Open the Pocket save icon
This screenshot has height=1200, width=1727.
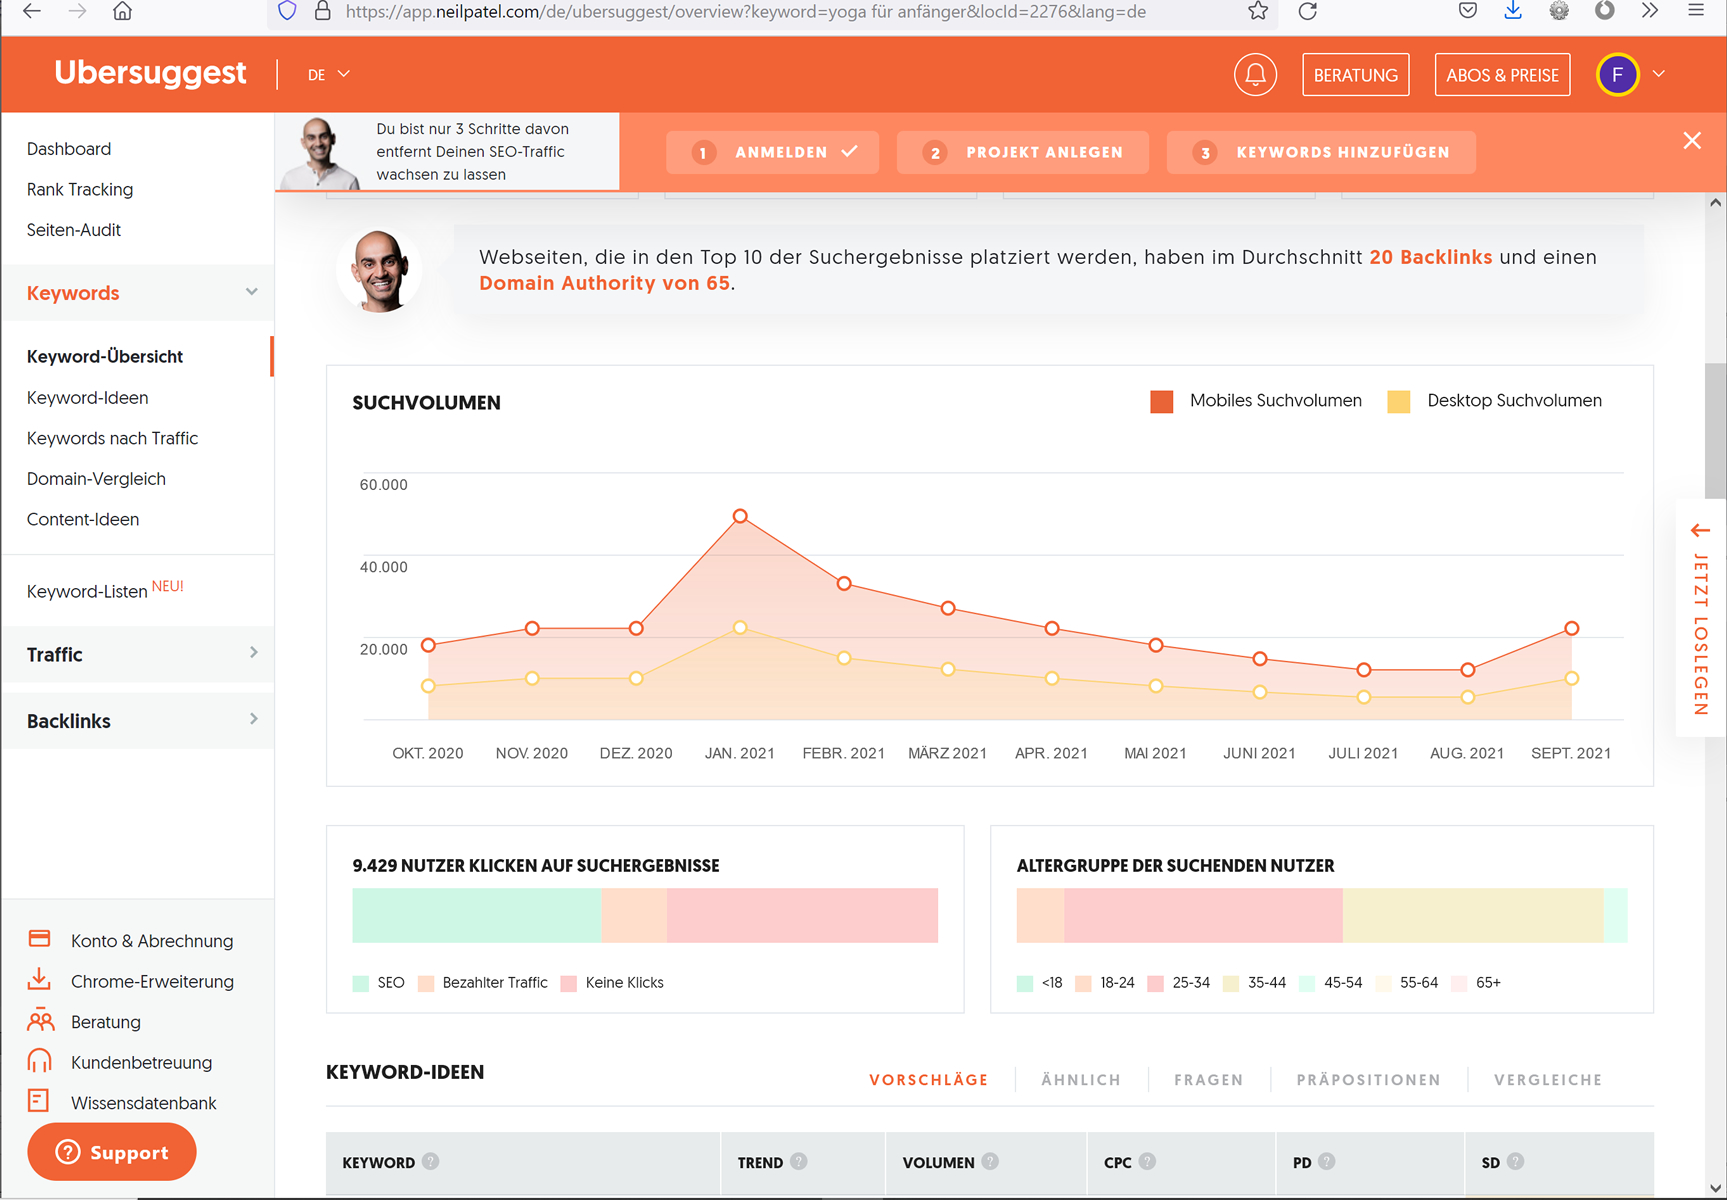1467,11
